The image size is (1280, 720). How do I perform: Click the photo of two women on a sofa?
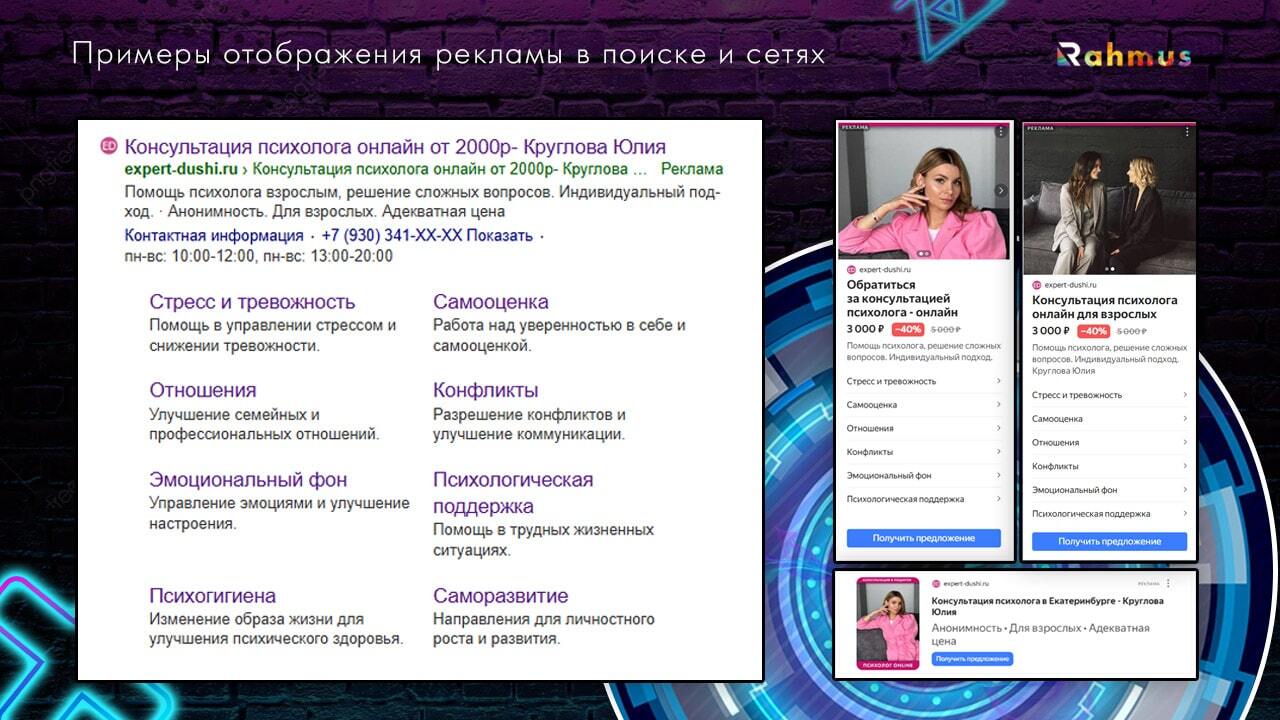pyautogui.click(x=1110, y=200)
